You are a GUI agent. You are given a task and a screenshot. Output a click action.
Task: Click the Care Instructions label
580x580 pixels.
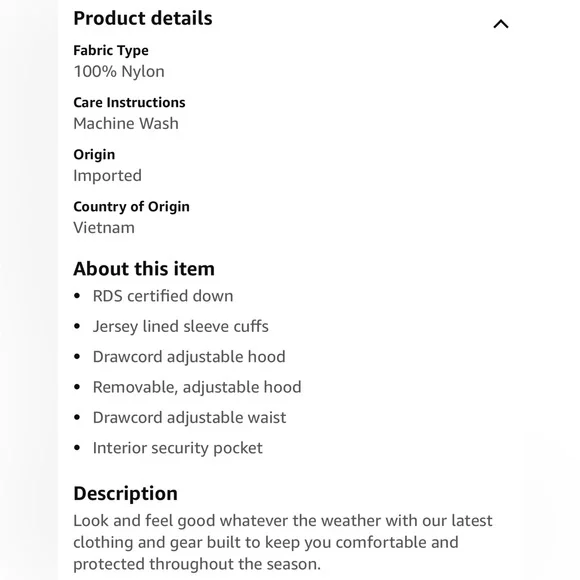(x=129, y=102)
